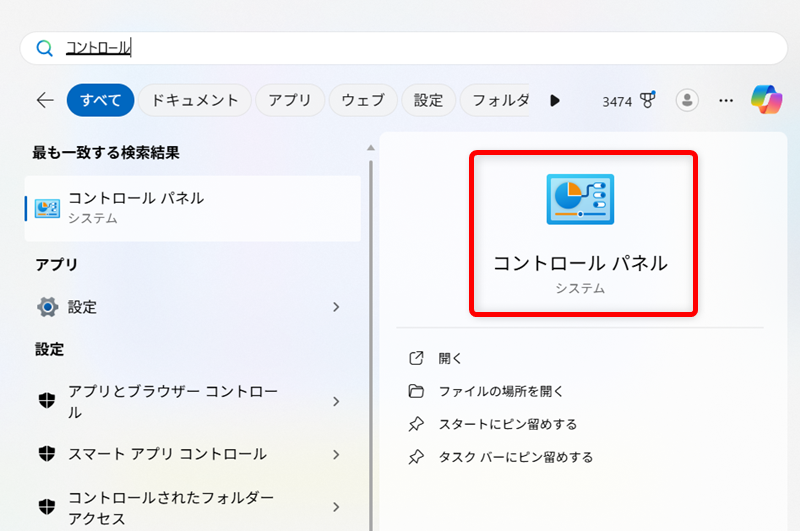800x531 pixels.
Task: Click the large Control Panel icon in preview
Action: pyautogui.click(x=580, y=199)
